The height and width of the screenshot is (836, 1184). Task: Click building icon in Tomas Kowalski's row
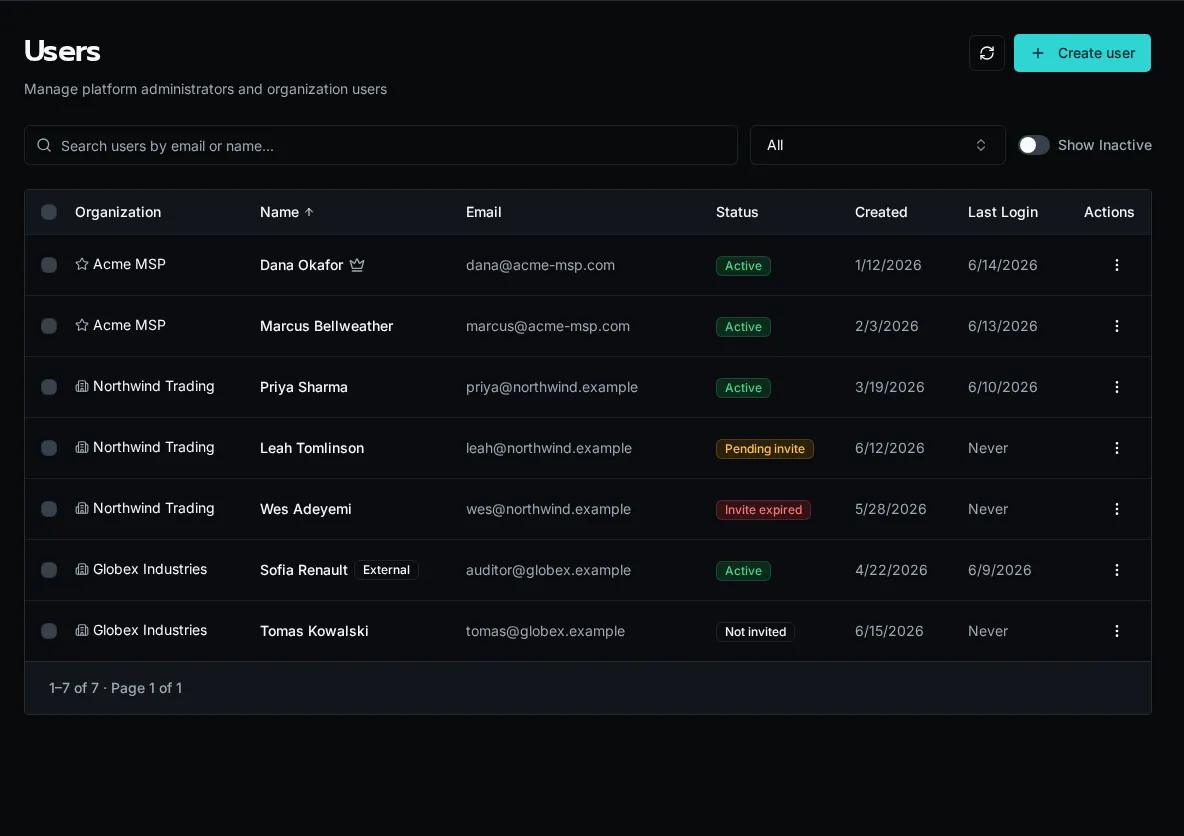point(82,630)
